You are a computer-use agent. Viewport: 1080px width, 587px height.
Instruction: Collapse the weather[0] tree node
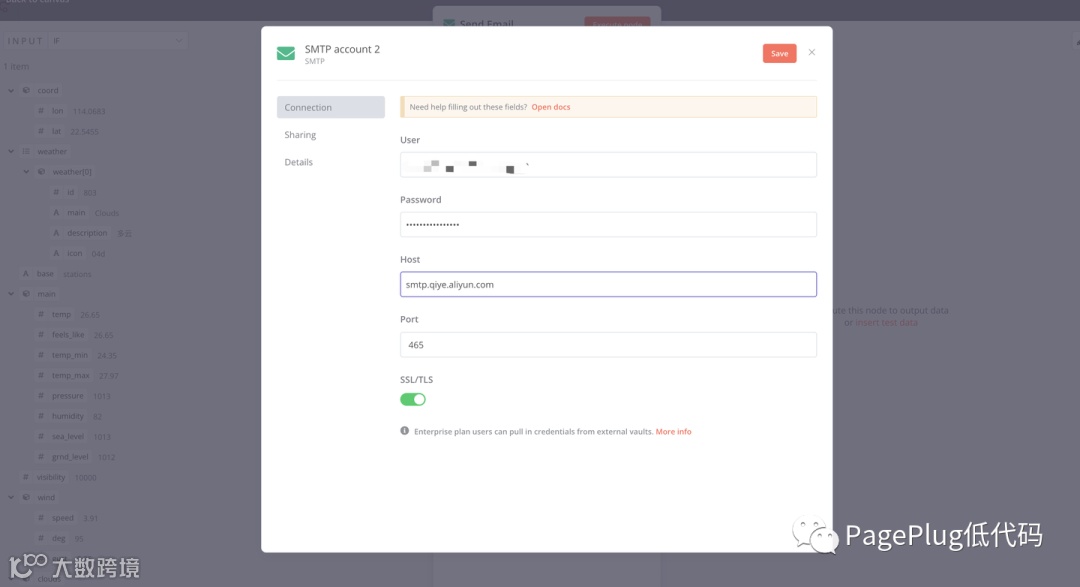tap(26, 172)
